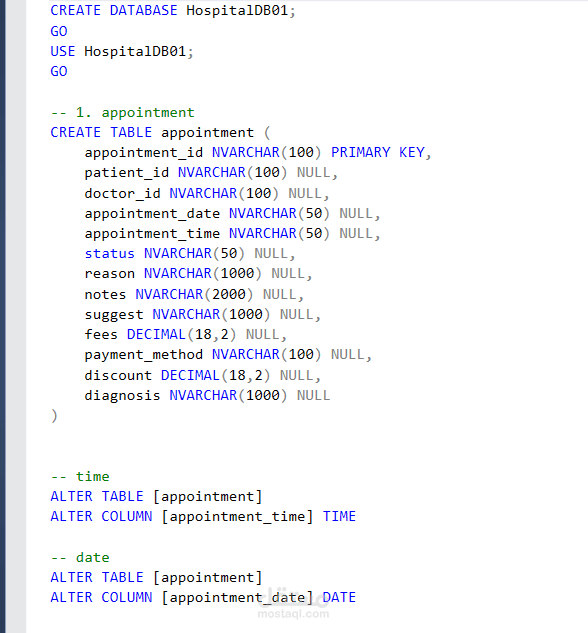Click NVARCHAR(2000) type on notes line

(194, 294)
